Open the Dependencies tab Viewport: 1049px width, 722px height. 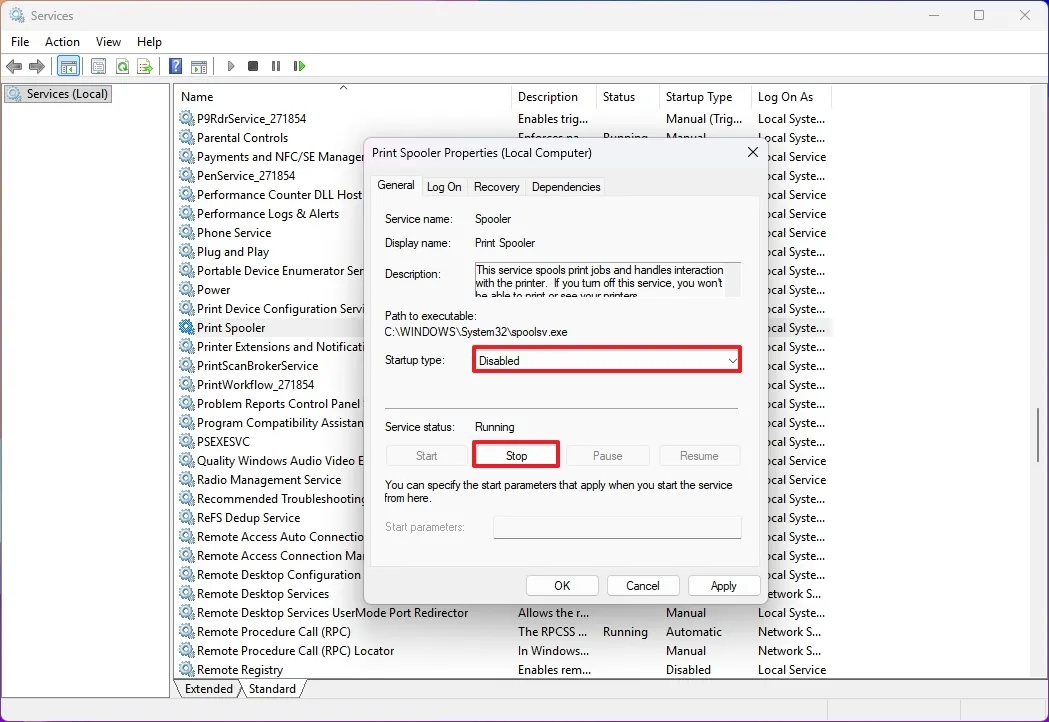click(x=565, y=186)
